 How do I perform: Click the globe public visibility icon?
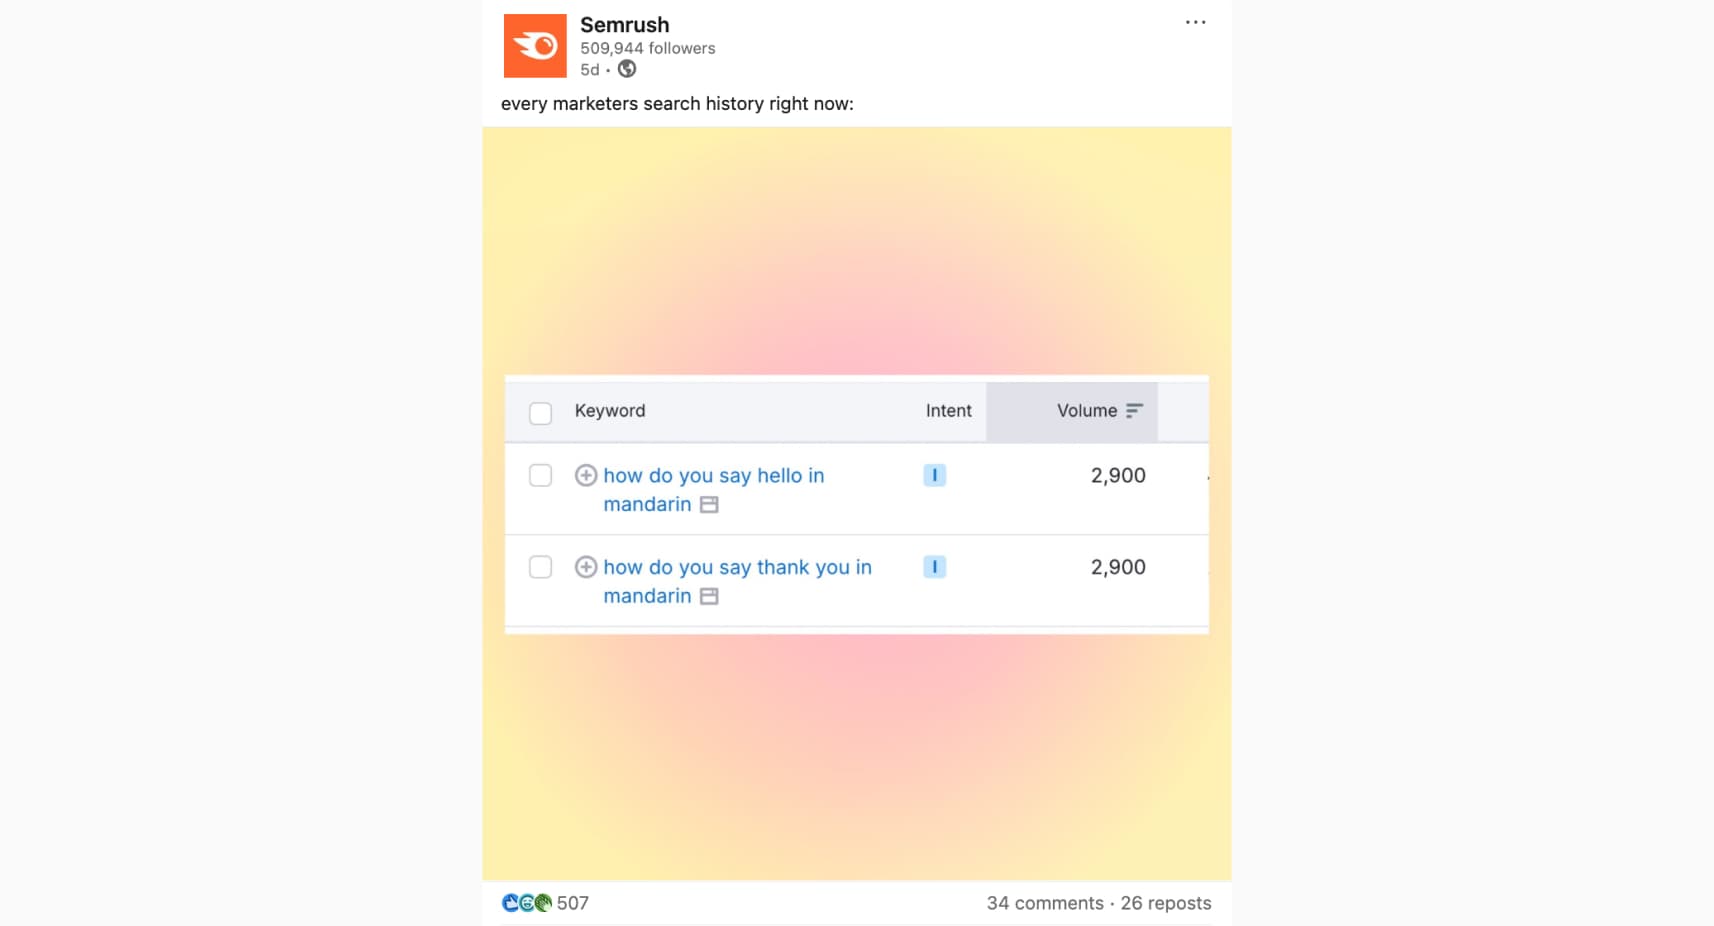point(627,69)
